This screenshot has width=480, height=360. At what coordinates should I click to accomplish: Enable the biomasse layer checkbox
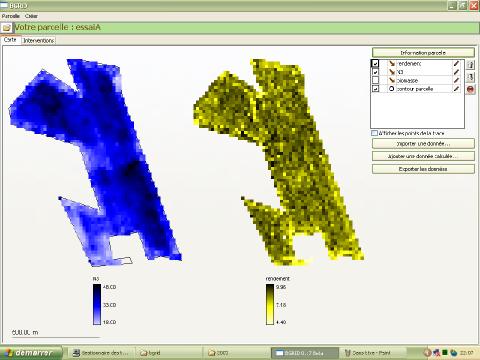coord(375,80)
